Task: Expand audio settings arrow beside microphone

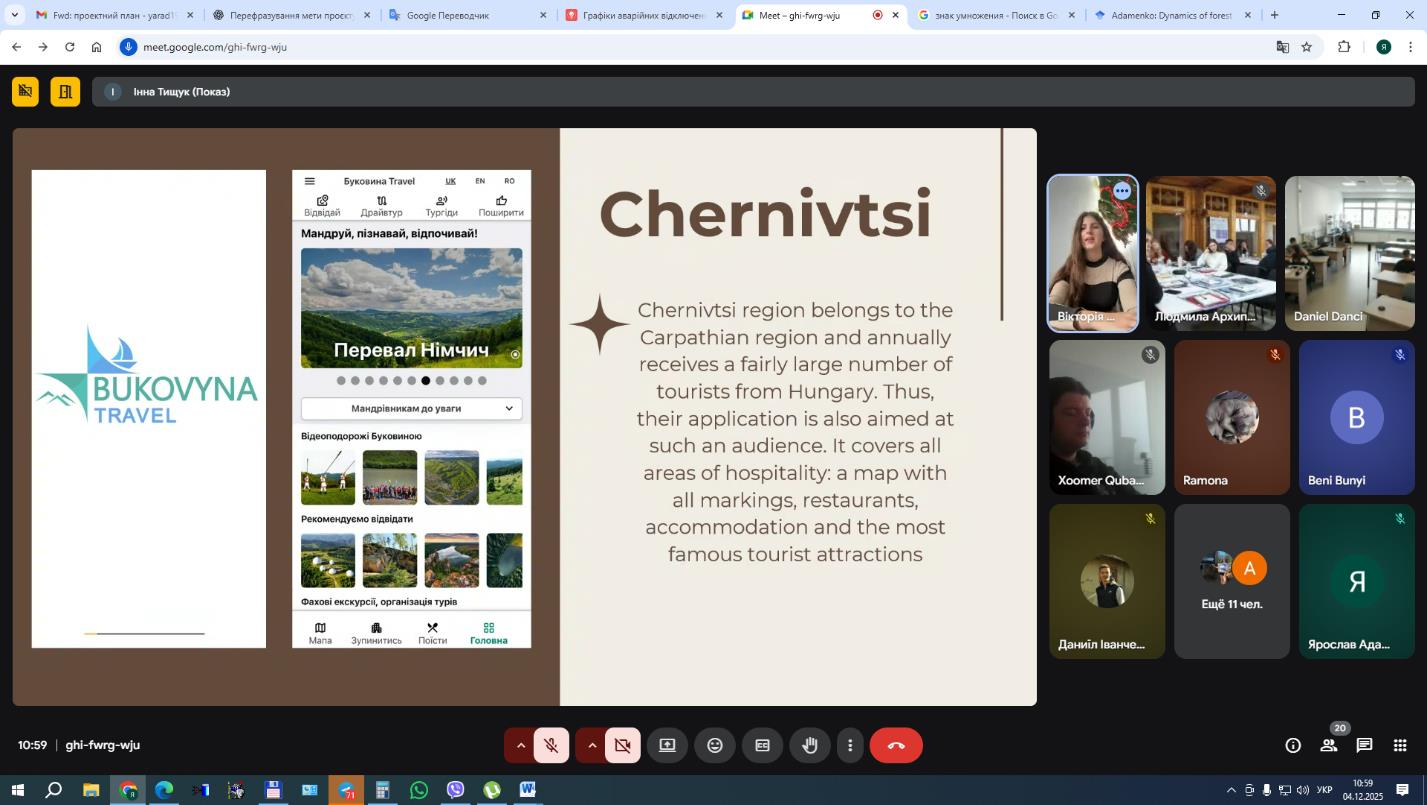Action: tap(520, 746)
